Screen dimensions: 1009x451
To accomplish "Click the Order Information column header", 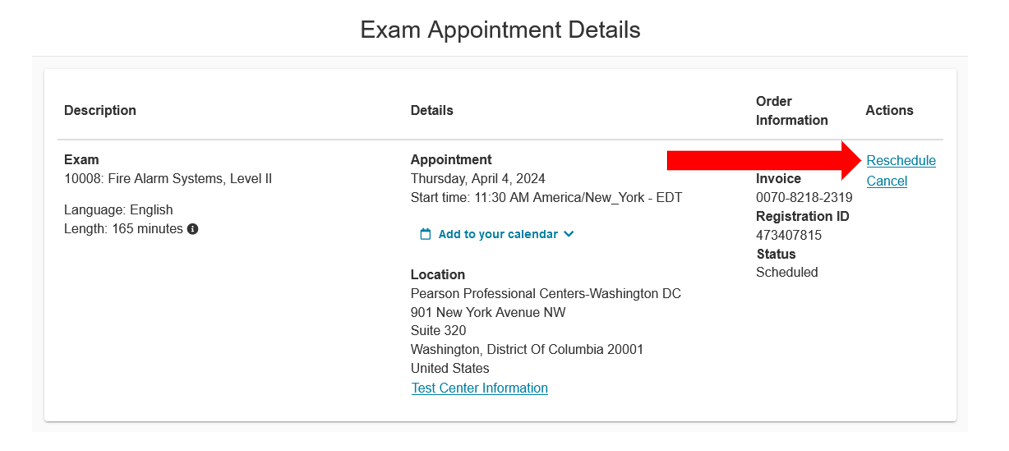I will click(x=791, y=111).
